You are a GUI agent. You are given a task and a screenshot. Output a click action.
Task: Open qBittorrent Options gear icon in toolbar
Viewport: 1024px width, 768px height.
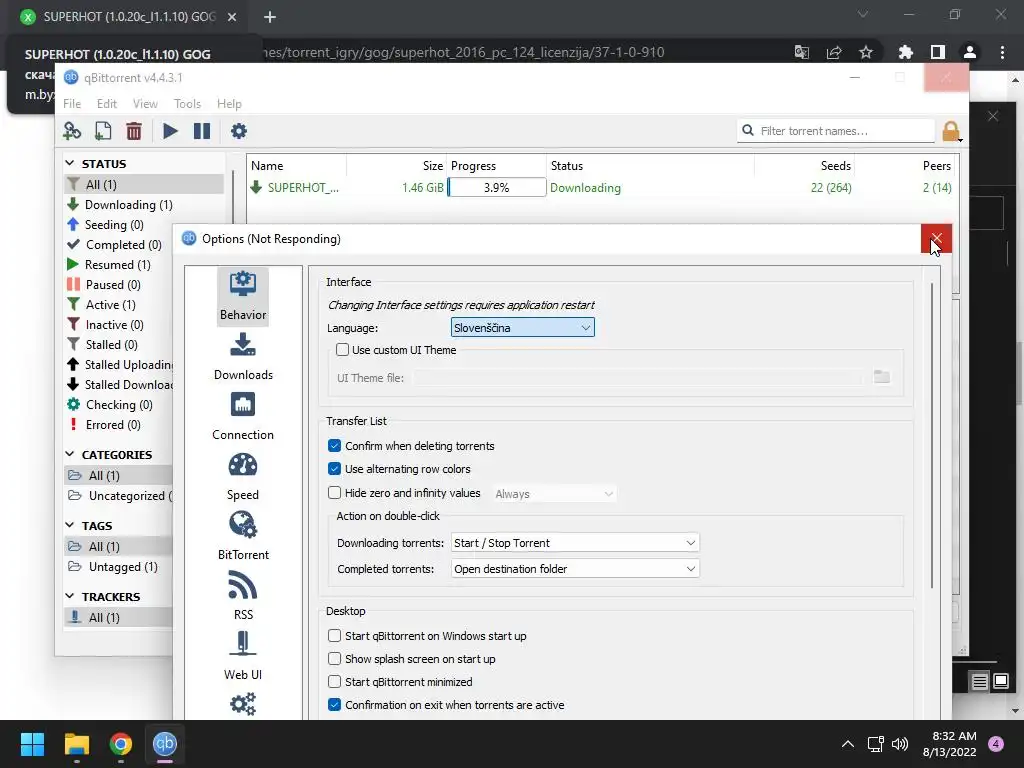[239, 131]
